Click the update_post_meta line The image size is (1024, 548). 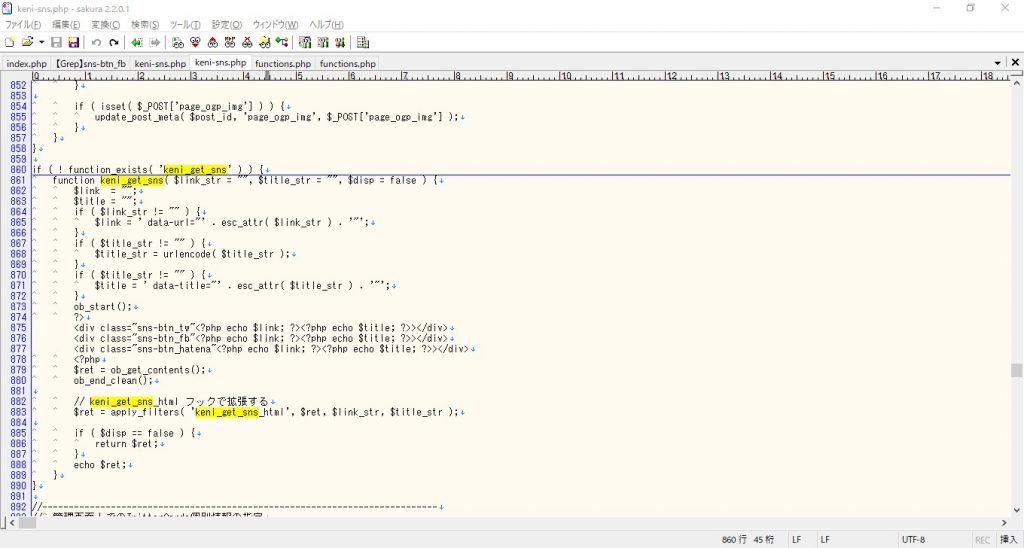pyautogui.click(x=276, y=117)
